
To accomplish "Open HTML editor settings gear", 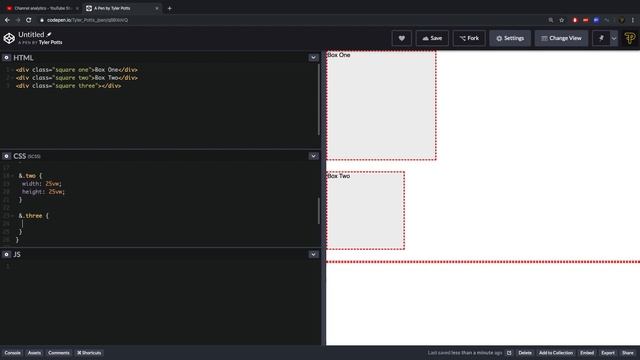I will coord(6,58).
